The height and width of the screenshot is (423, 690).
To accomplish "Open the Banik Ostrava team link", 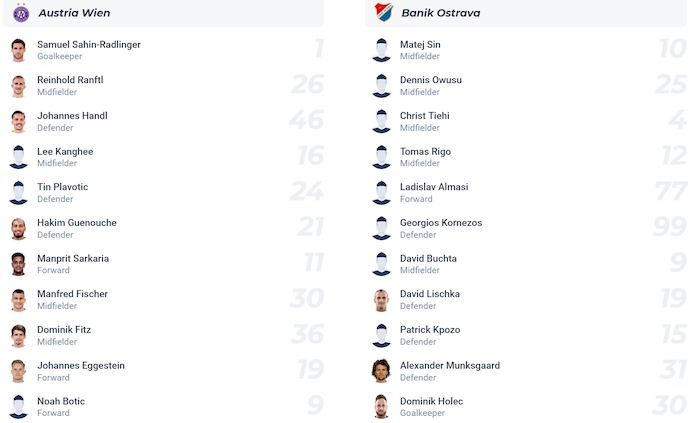I will (x=440, y=13).
